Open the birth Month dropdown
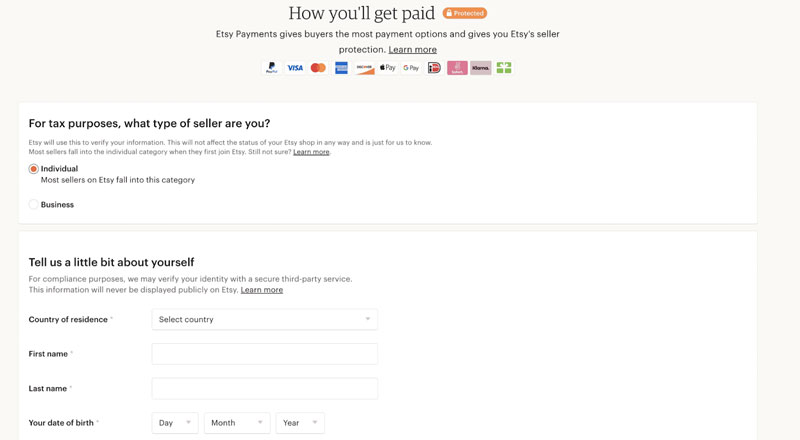The image size is (800, 440). (x=237, y=423)
